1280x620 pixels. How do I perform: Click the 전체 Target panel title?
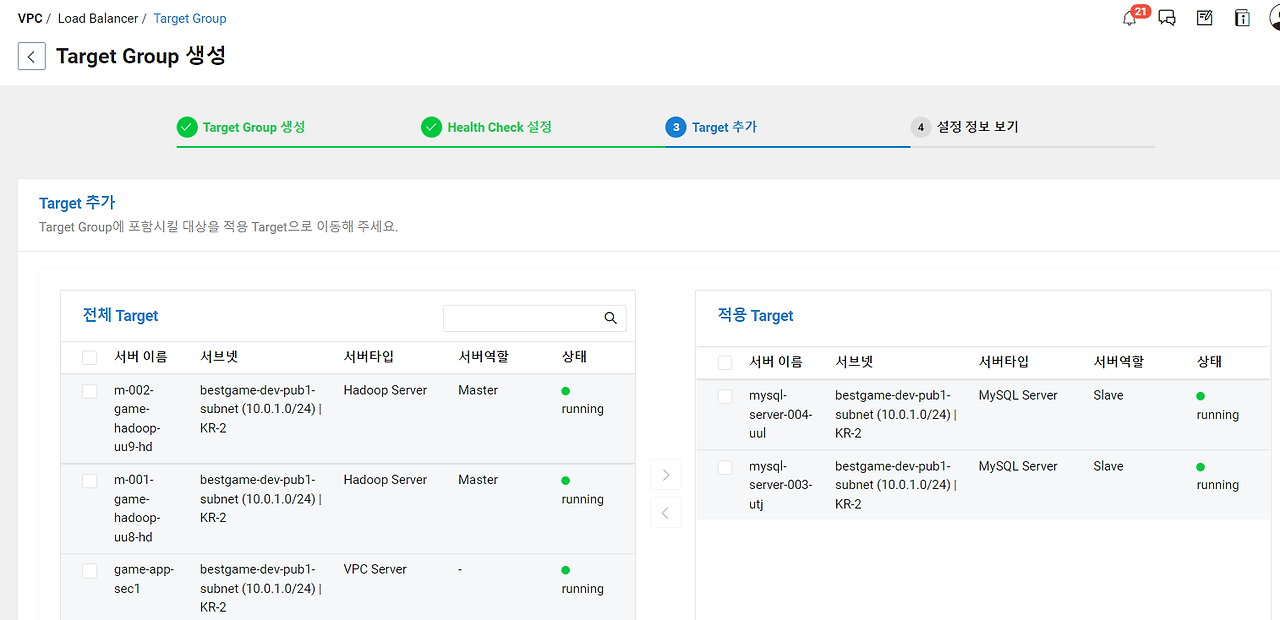(x=121, y=316)
